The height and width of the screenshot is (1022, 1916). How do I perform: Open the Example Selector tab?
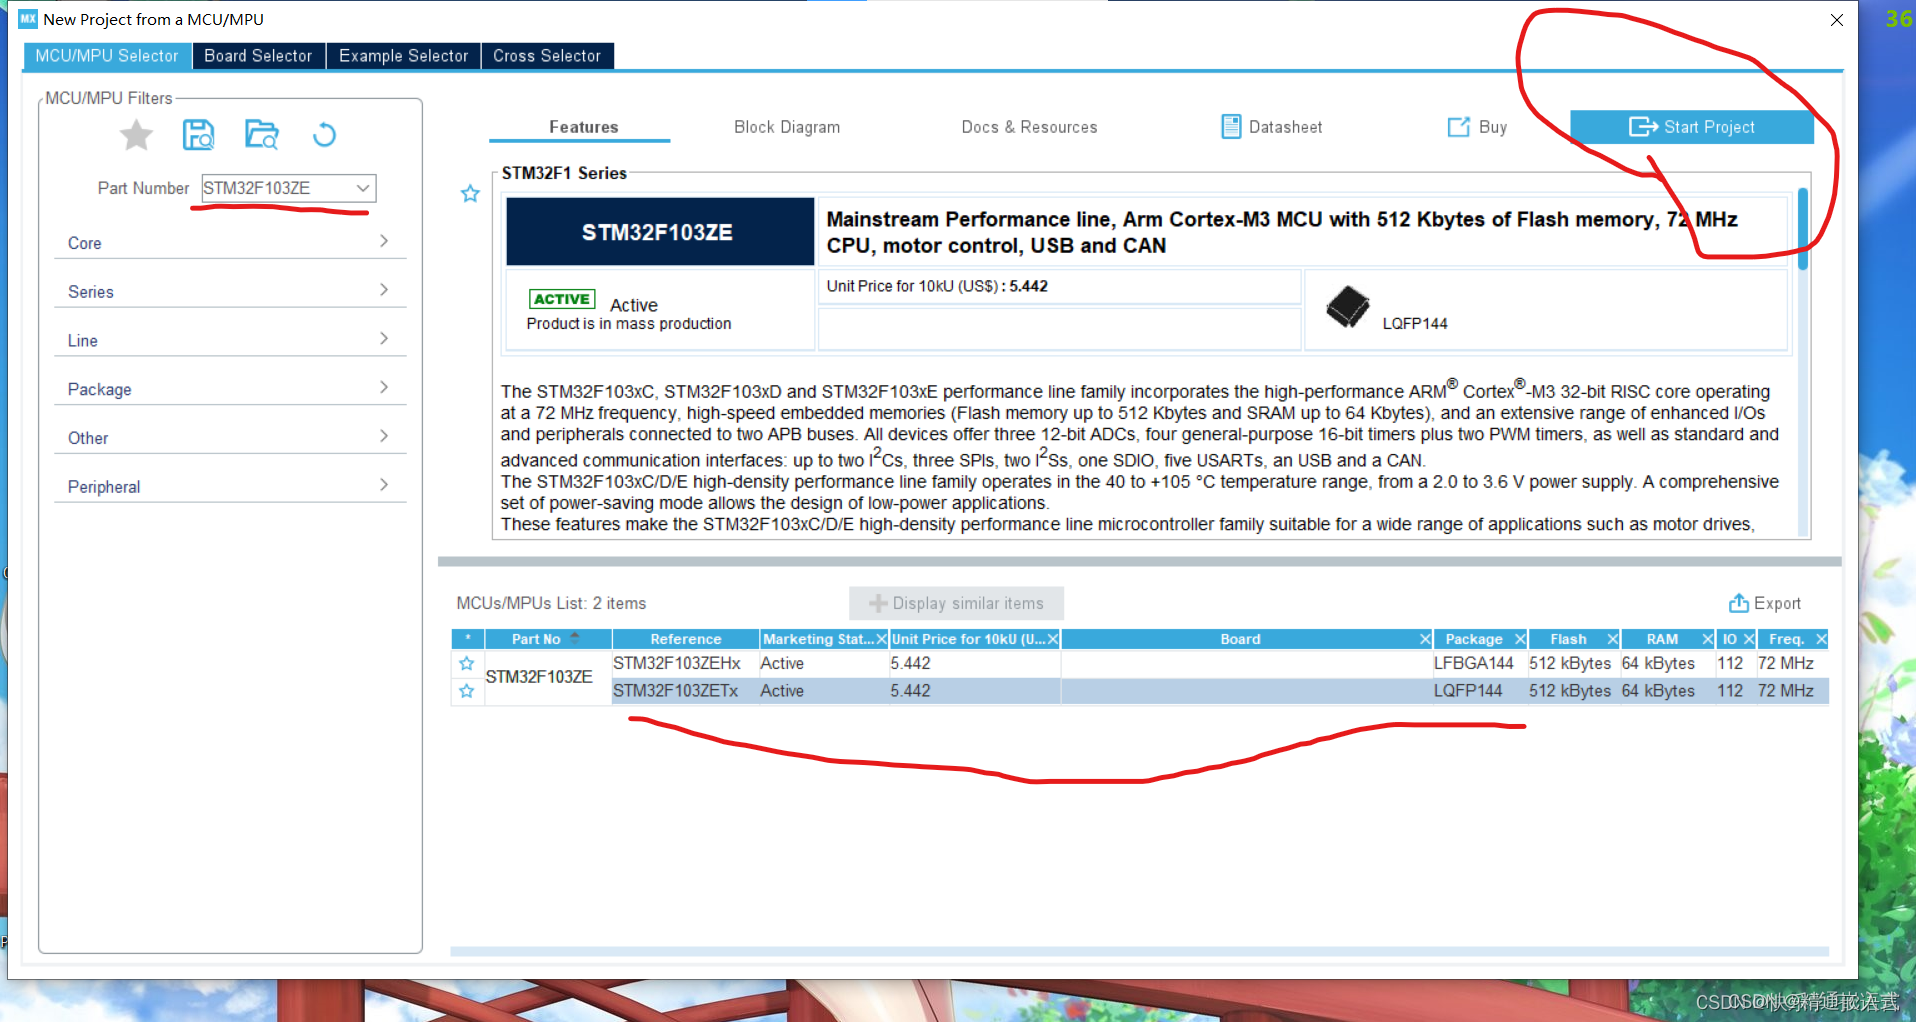403,56
